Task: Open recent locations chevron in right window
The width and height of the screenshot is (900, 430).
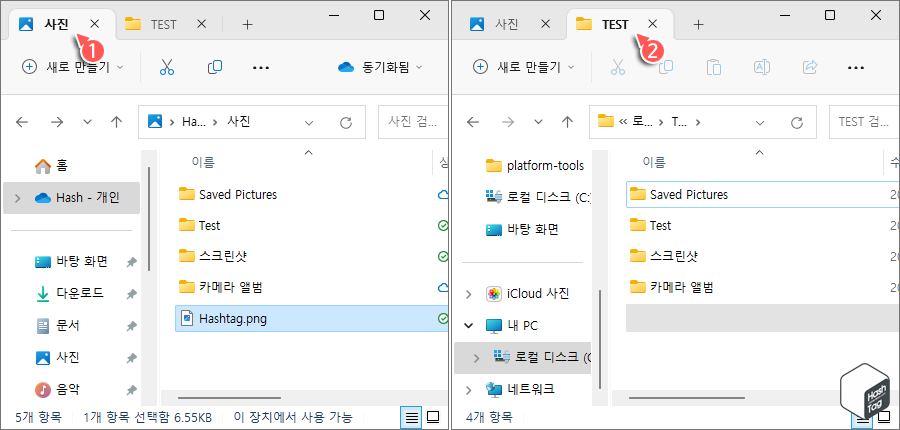Action: pos(538,122)
